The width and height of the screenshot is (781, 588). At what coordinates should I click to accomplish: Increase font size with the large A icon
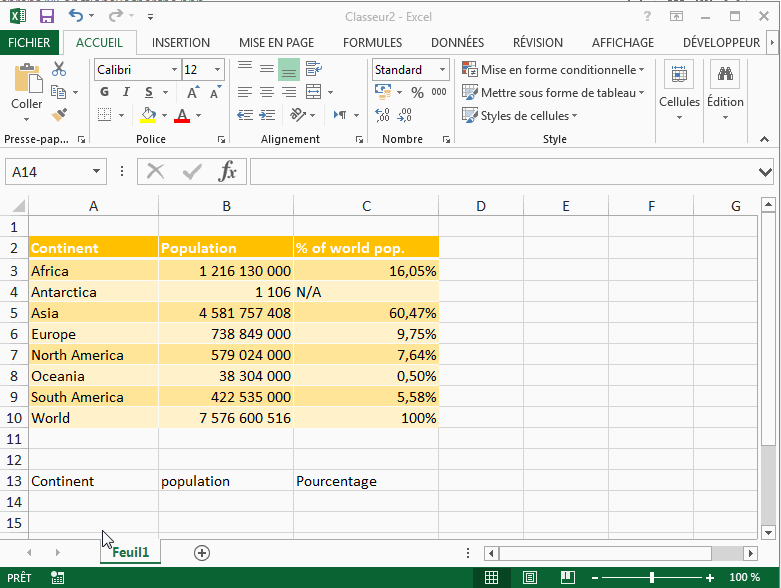[193, 93]
